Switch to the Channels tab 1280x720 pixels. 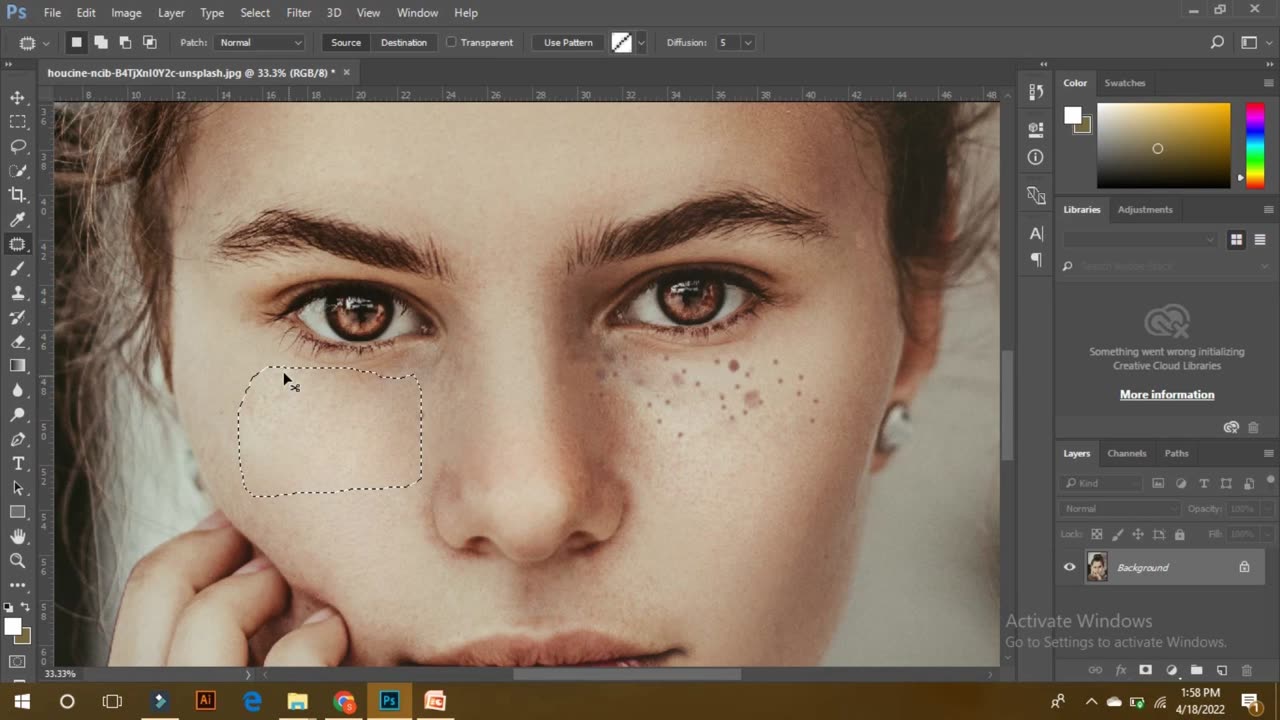(x=1126, y=453)
